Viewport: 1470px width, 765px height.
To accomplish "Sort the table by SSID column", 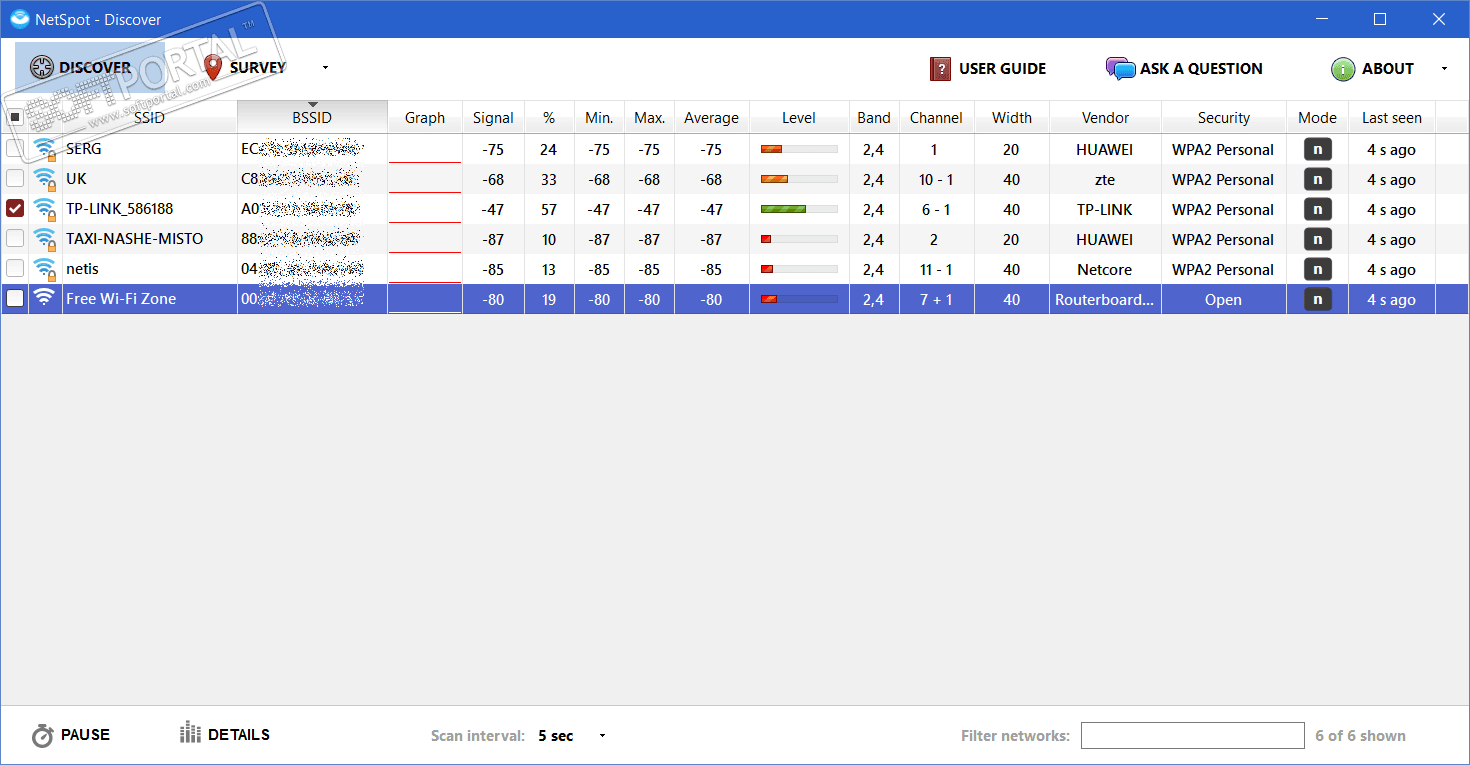I will point(149,118).
